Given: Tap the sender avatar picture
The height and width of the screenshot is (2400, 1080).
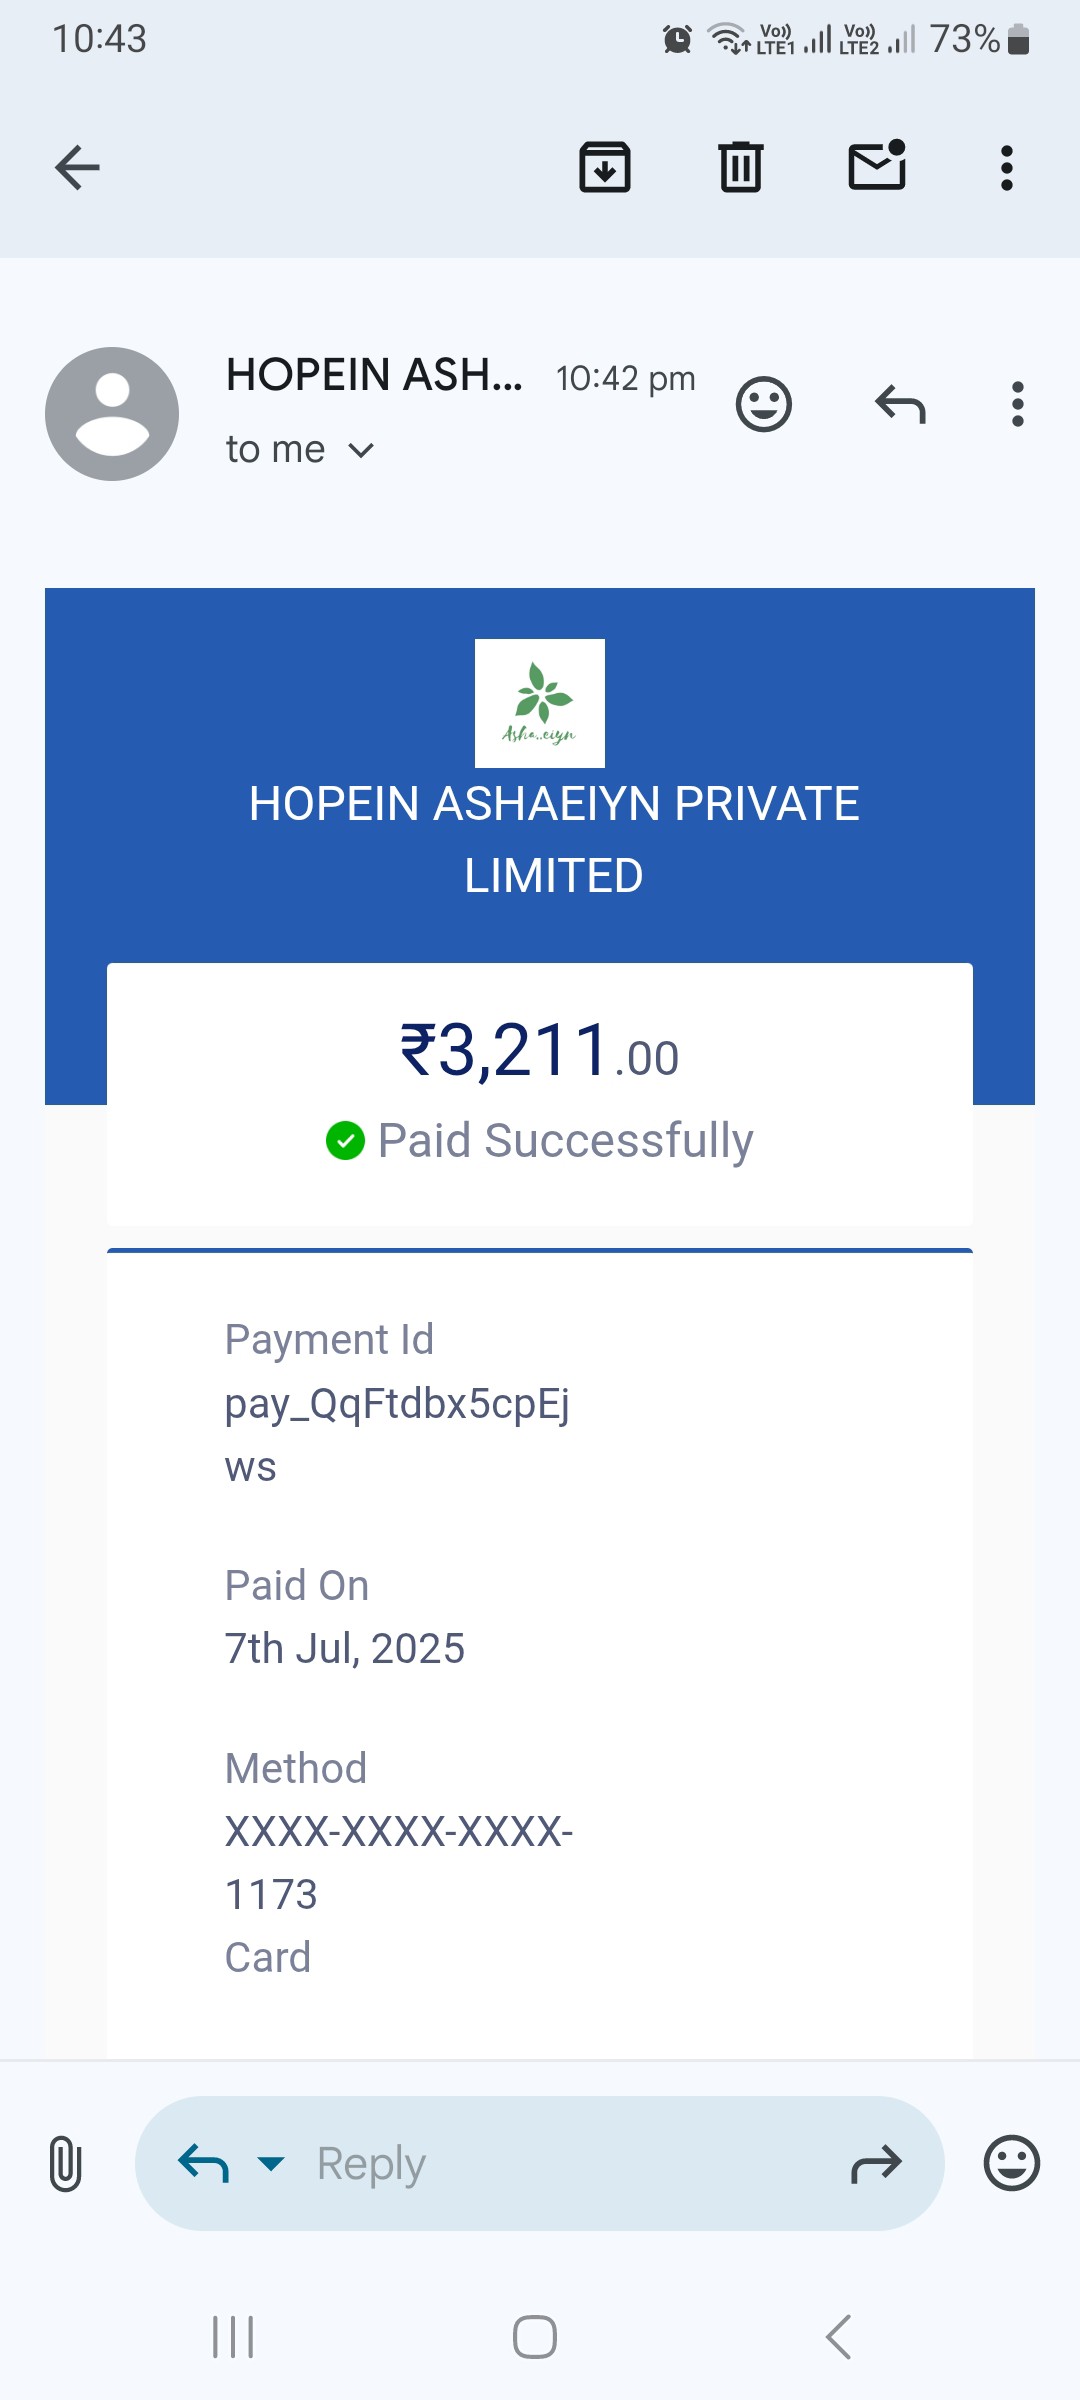Looking at the screenshot, I should (112, 414).
